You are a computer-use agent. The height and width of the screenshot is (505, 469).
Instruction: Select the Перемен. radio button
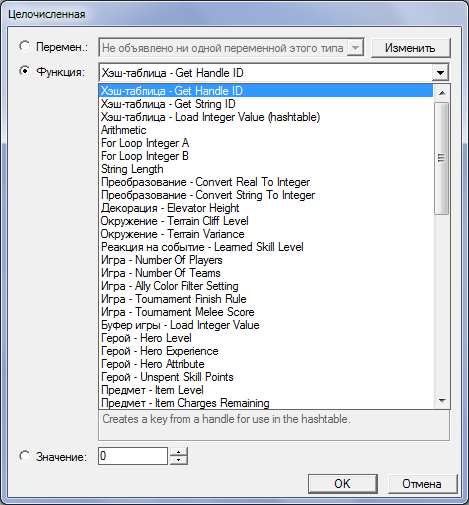[x=25, y=46]
